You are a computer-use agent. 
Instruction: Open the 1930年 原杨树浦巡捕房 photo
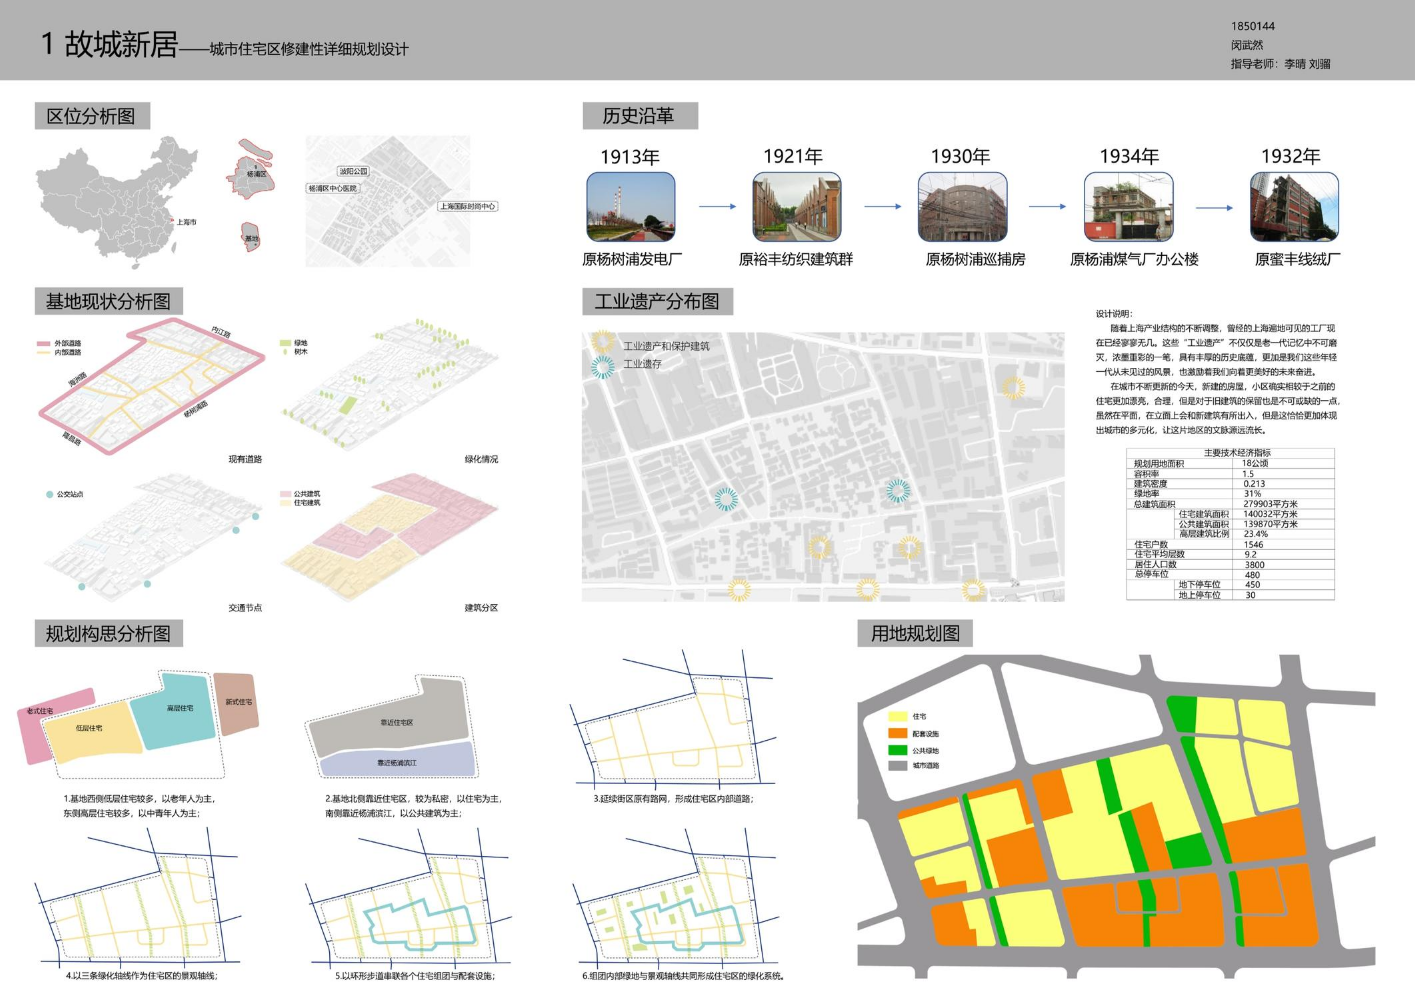pyautogui.click(x=962, y=207)
